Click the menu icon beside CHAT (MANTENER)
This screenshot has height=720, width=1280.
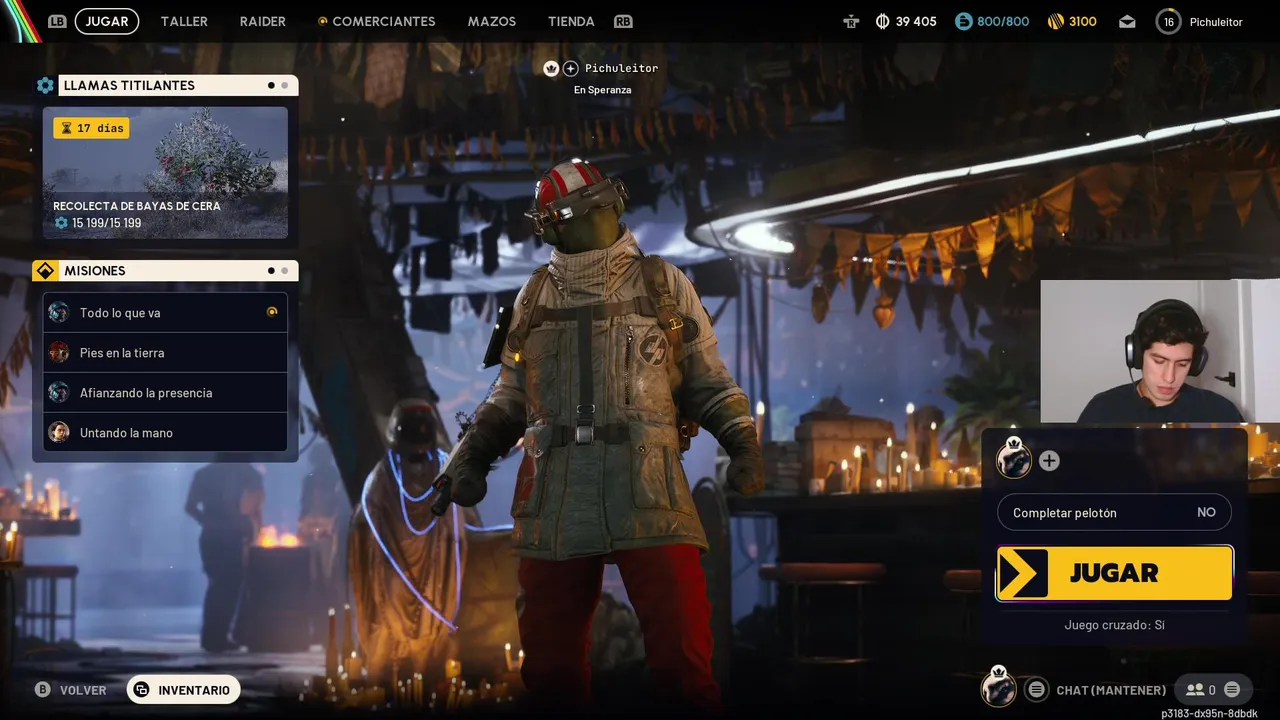(1037, 689)
